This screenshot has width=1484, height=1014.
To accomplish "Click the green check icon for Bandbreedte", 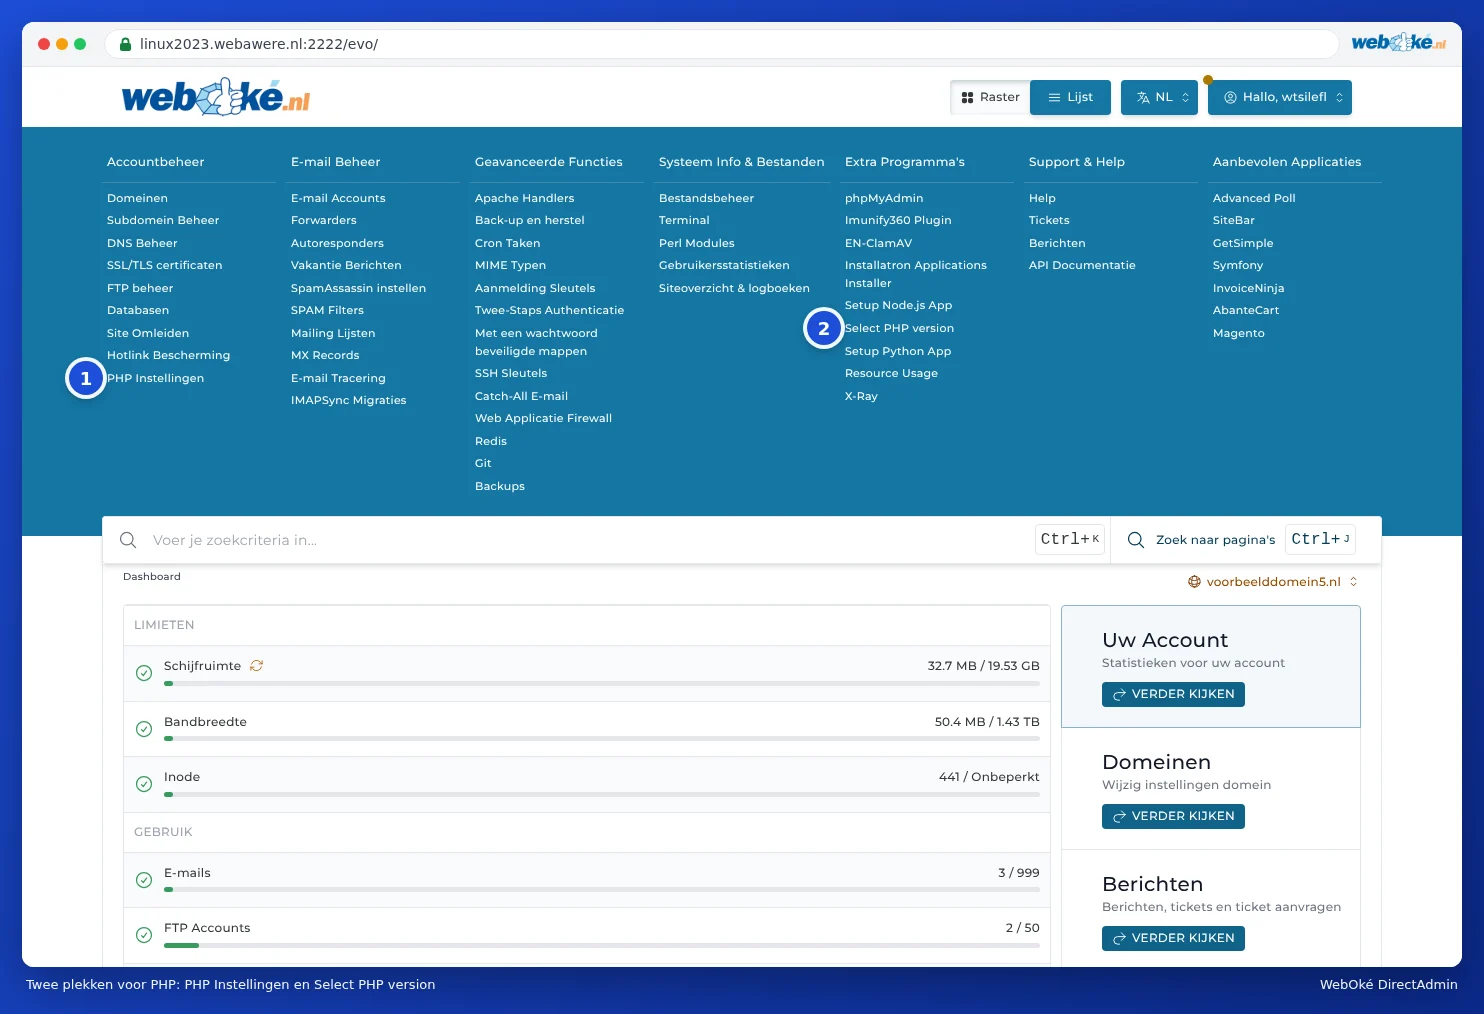I will point(144,729).
